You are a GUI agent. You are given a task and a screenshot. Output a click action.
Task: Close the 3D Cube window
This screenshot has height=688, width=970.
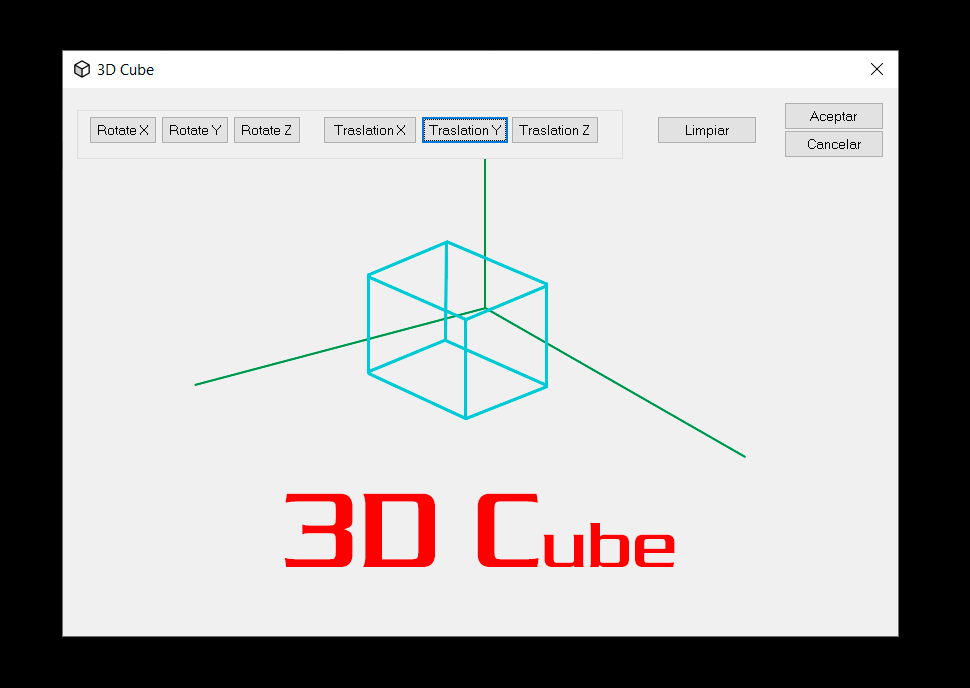tap(877, 69)
